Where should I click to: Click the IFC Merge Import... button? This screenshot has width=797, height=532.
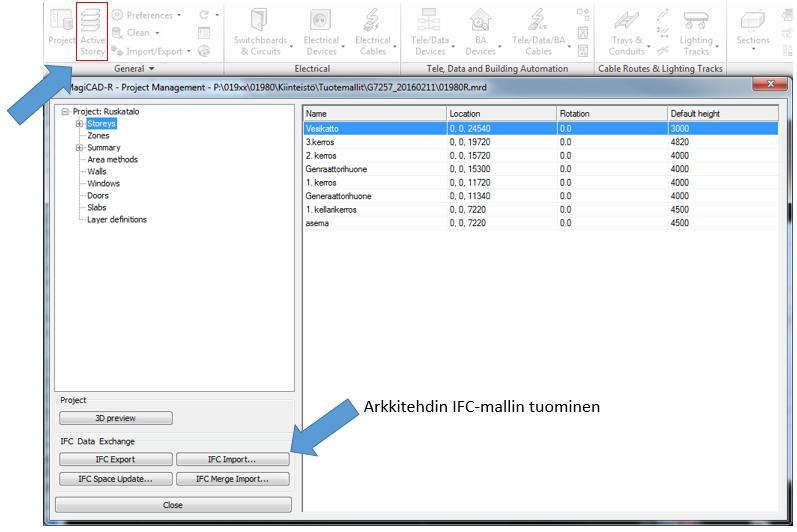tap(233, 479)
